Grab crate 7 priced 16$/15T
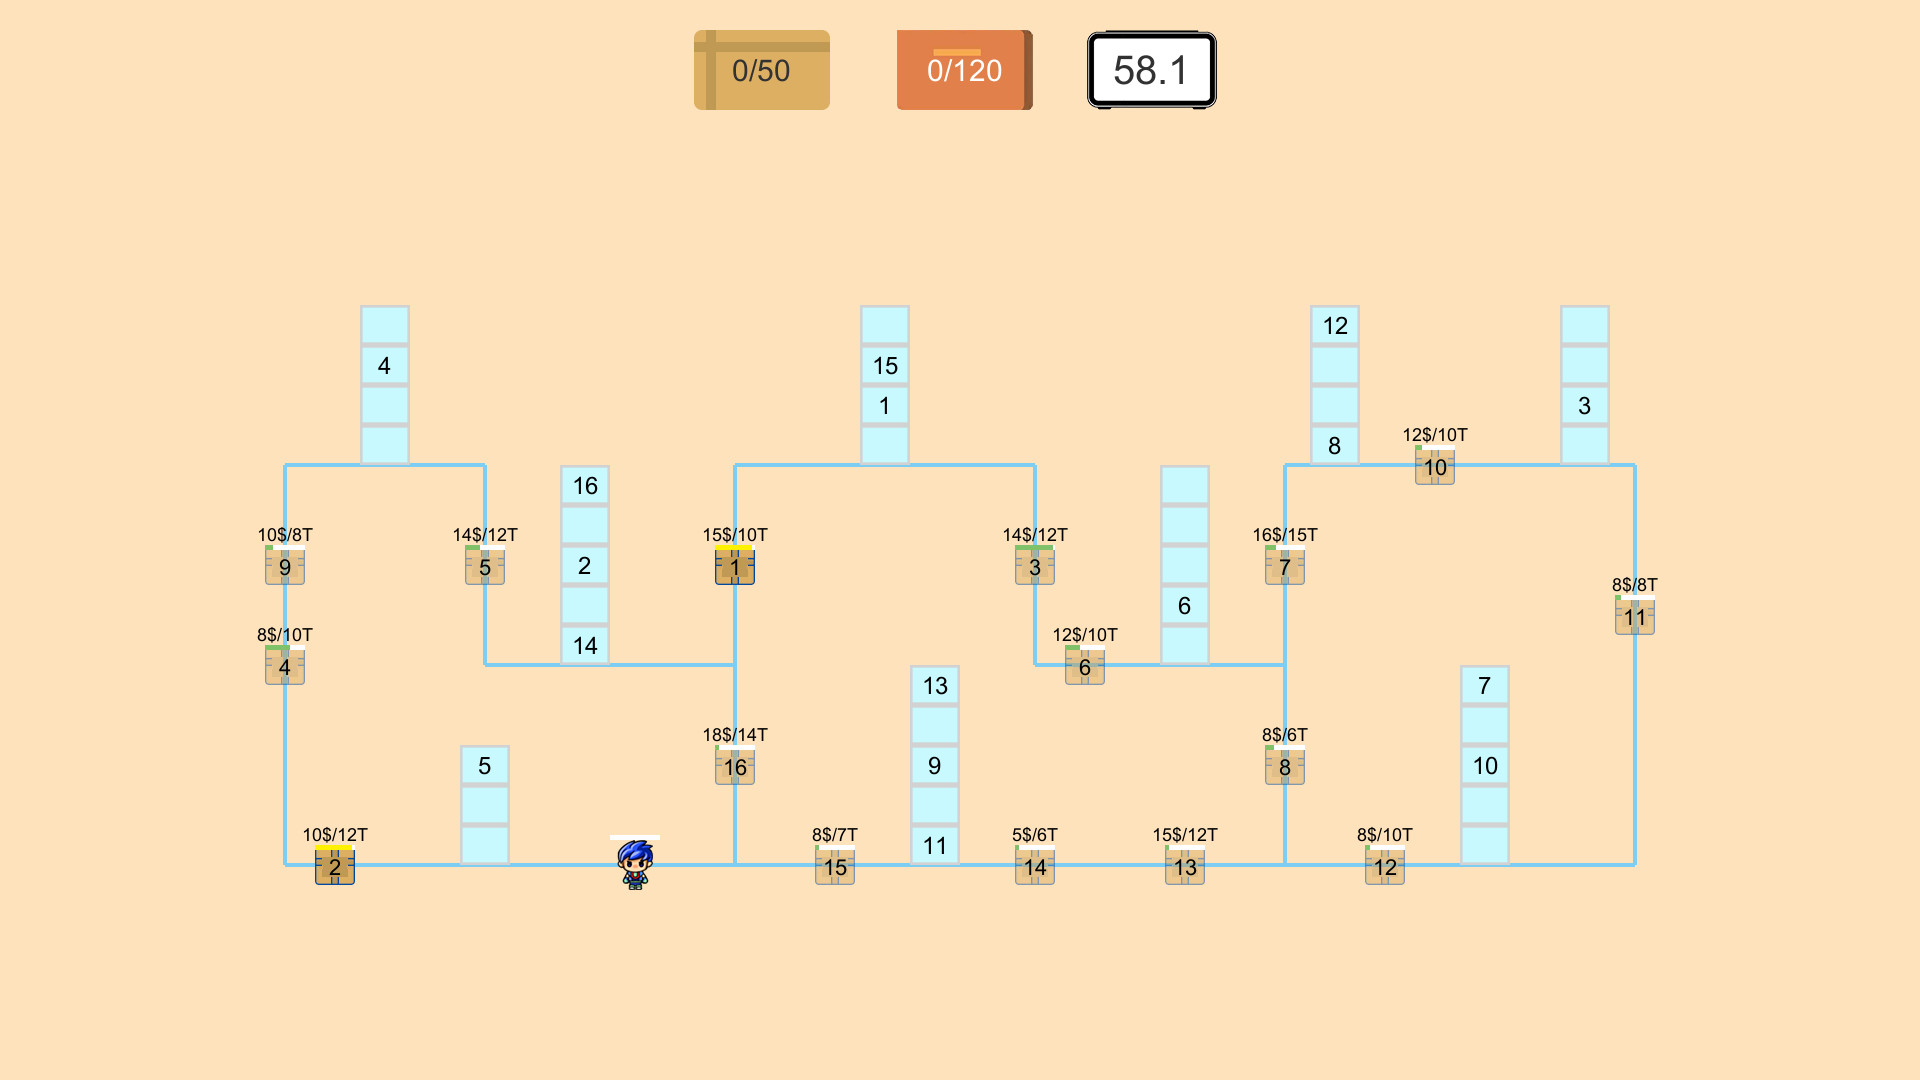1920x1080 pixels. [1285, 566]
